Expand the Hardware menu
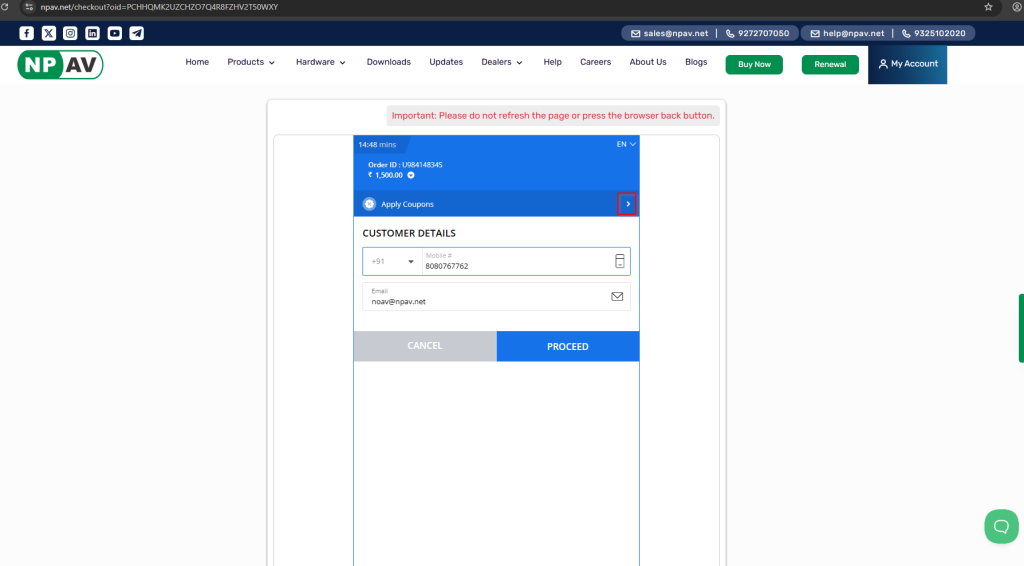This screenshot has width=1024, height=566. (320, 62)
